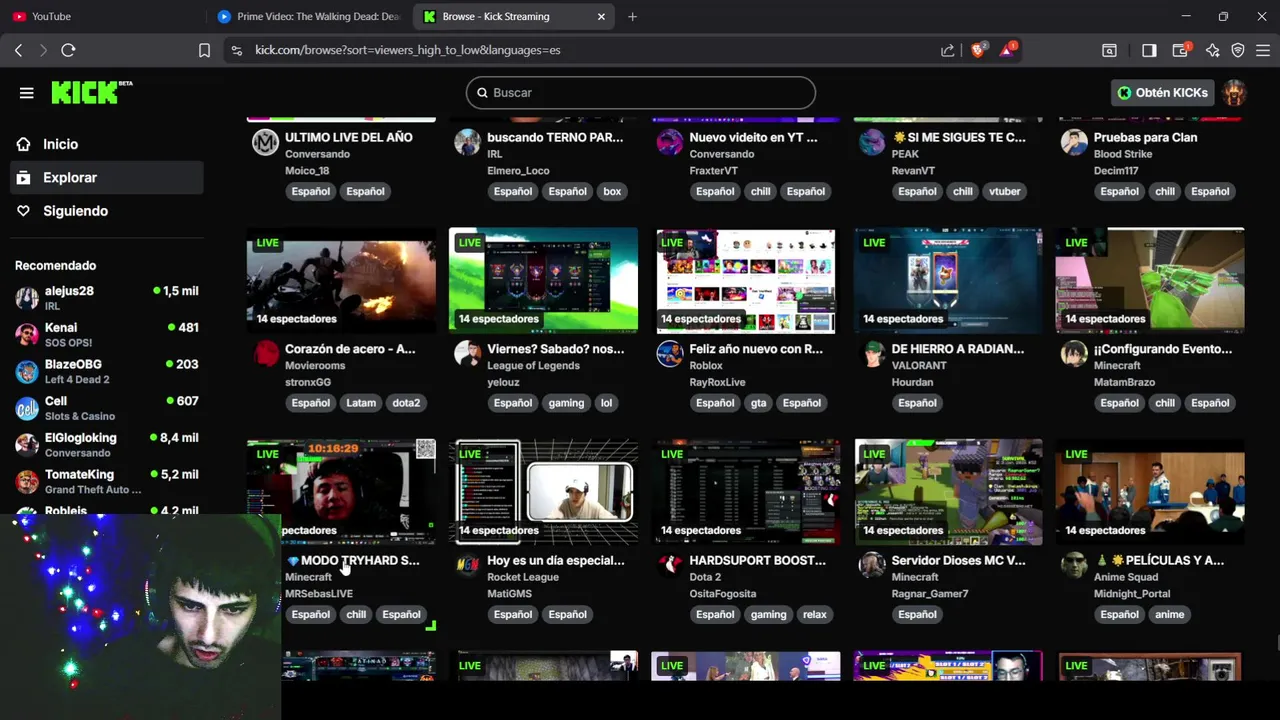This screenshot has width=1280, height=720.
Task: Click alejus28 avatar in Recomendado
Action: [x=27, y=298]
